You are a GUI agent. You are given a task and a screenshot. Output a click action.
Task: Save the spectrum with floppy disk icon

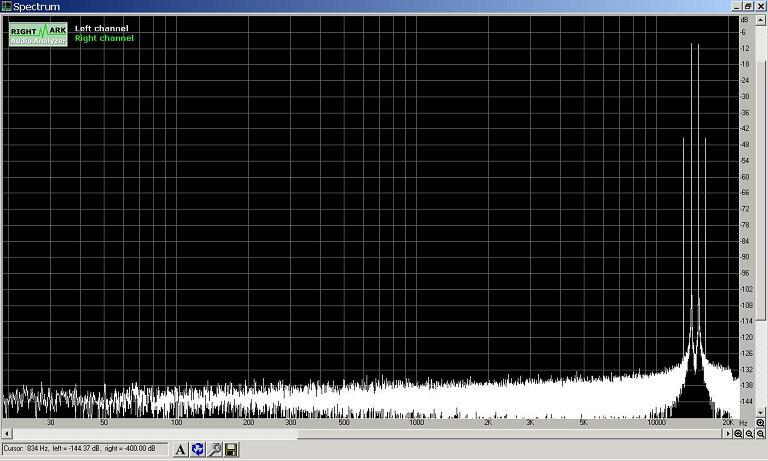pyautogui.click(x=231, y=450)
